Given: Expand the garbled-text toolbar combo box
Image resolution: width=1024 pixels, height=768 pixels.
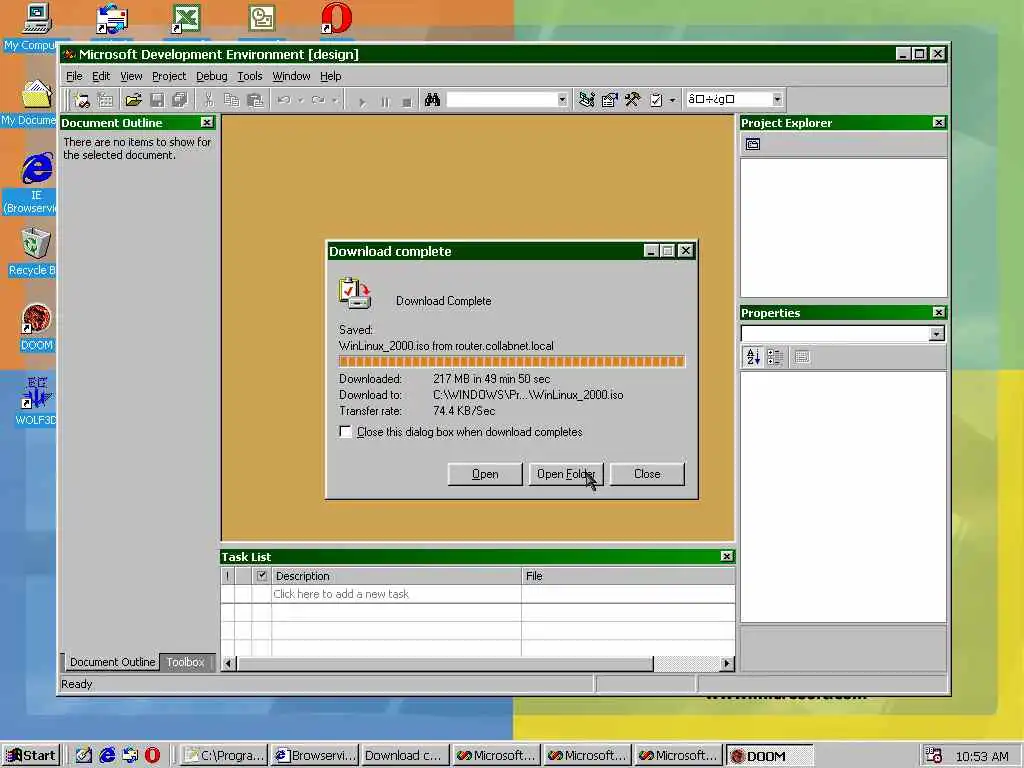Looking at the screenshot, I should tap(777, 99).
